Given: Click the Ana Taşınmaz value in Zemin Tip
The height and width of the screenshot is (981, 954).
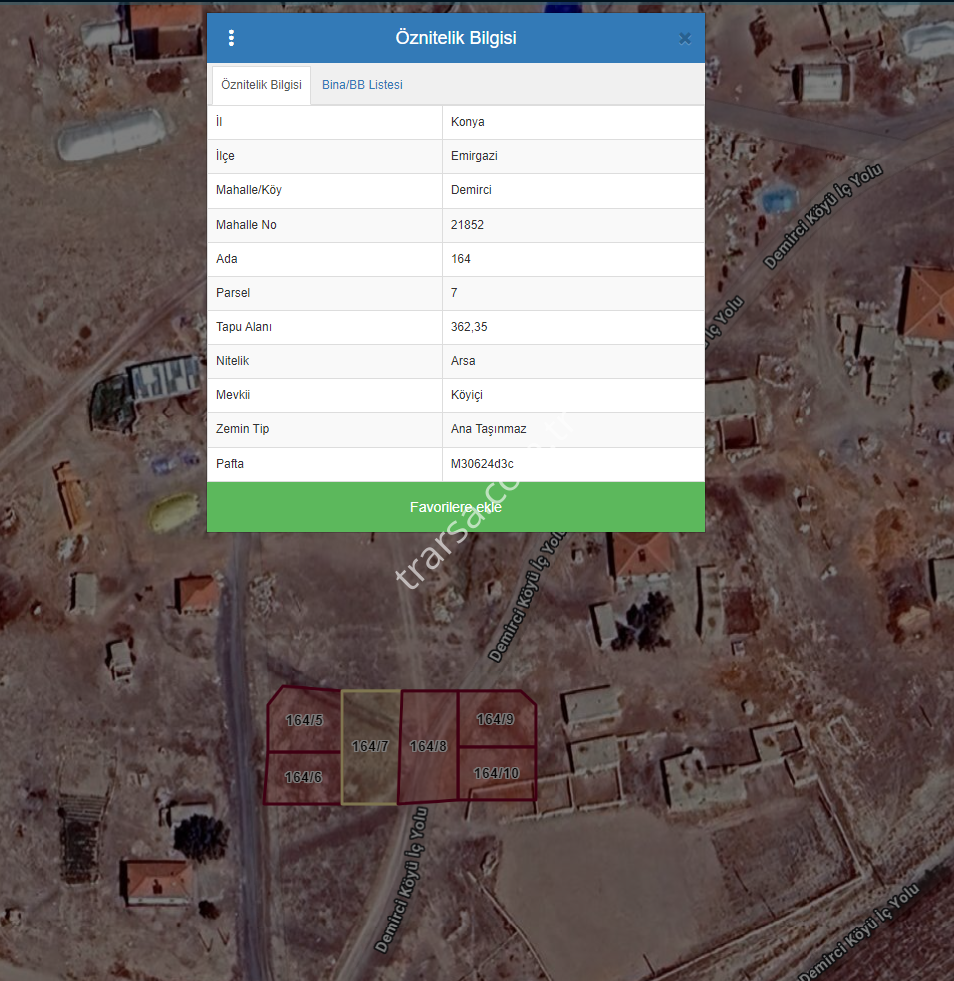Looking at the screenshot, I should 489,429.
